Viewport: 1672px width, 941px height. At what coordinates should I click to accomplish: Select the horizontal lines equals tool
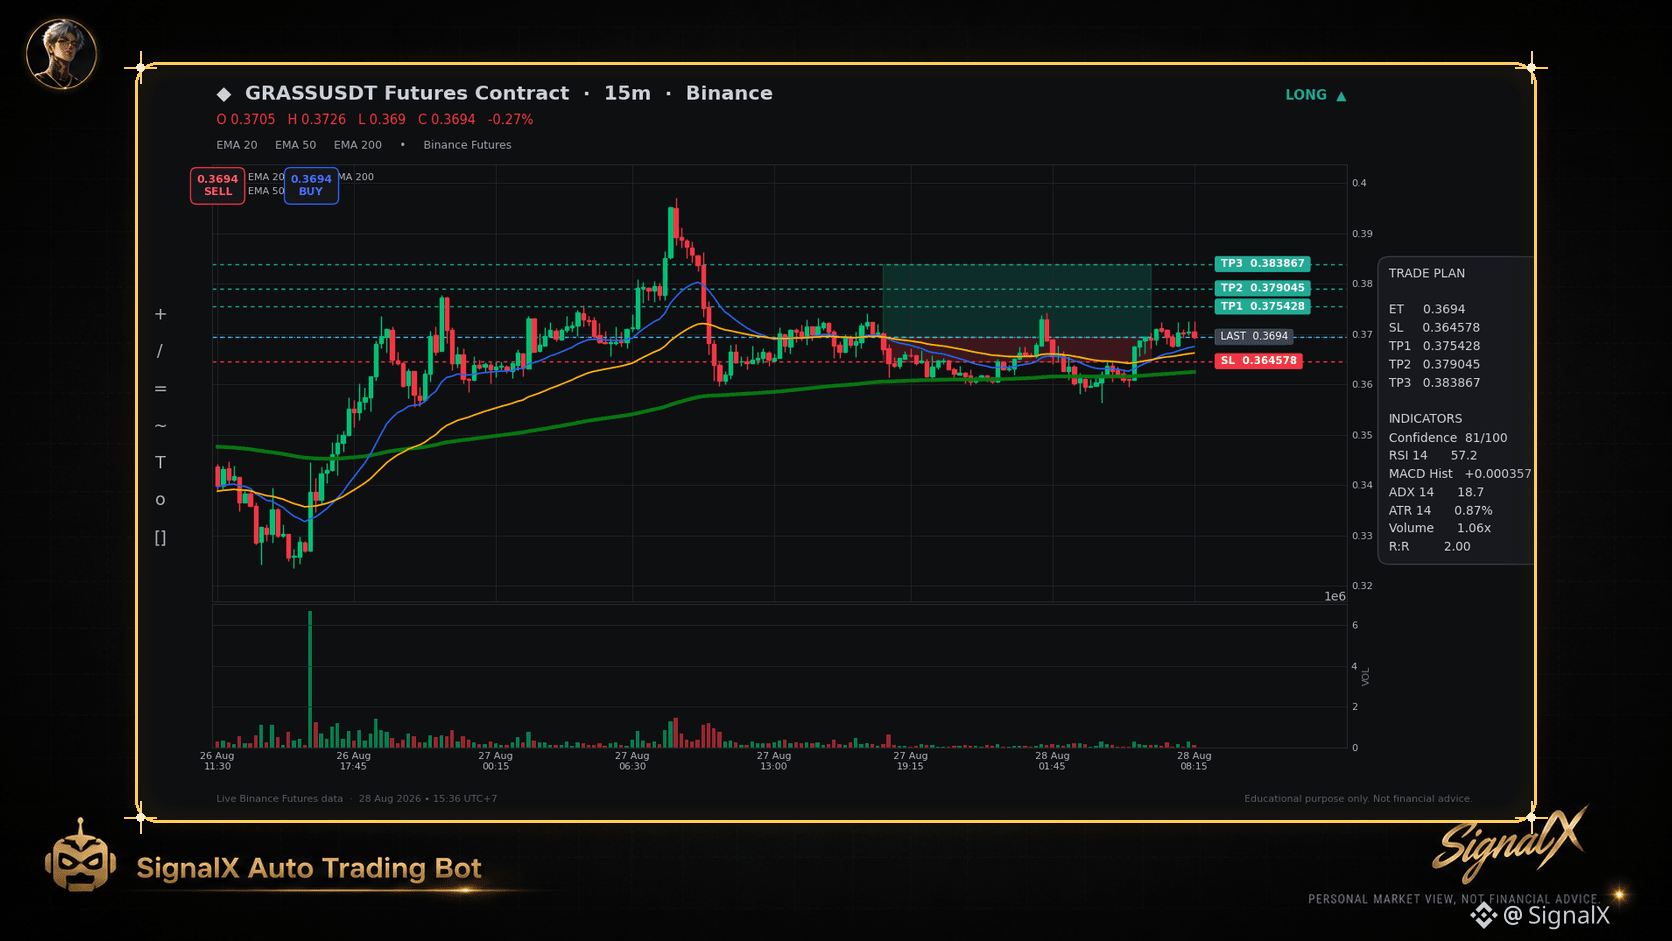point(160,389)
